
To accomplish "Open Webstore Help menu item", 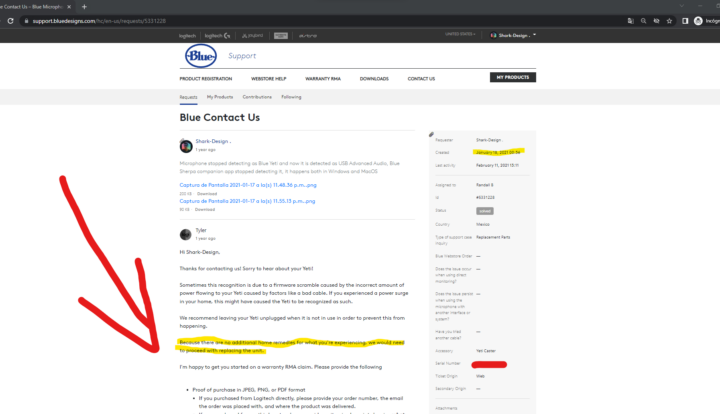I will point(269,79).
